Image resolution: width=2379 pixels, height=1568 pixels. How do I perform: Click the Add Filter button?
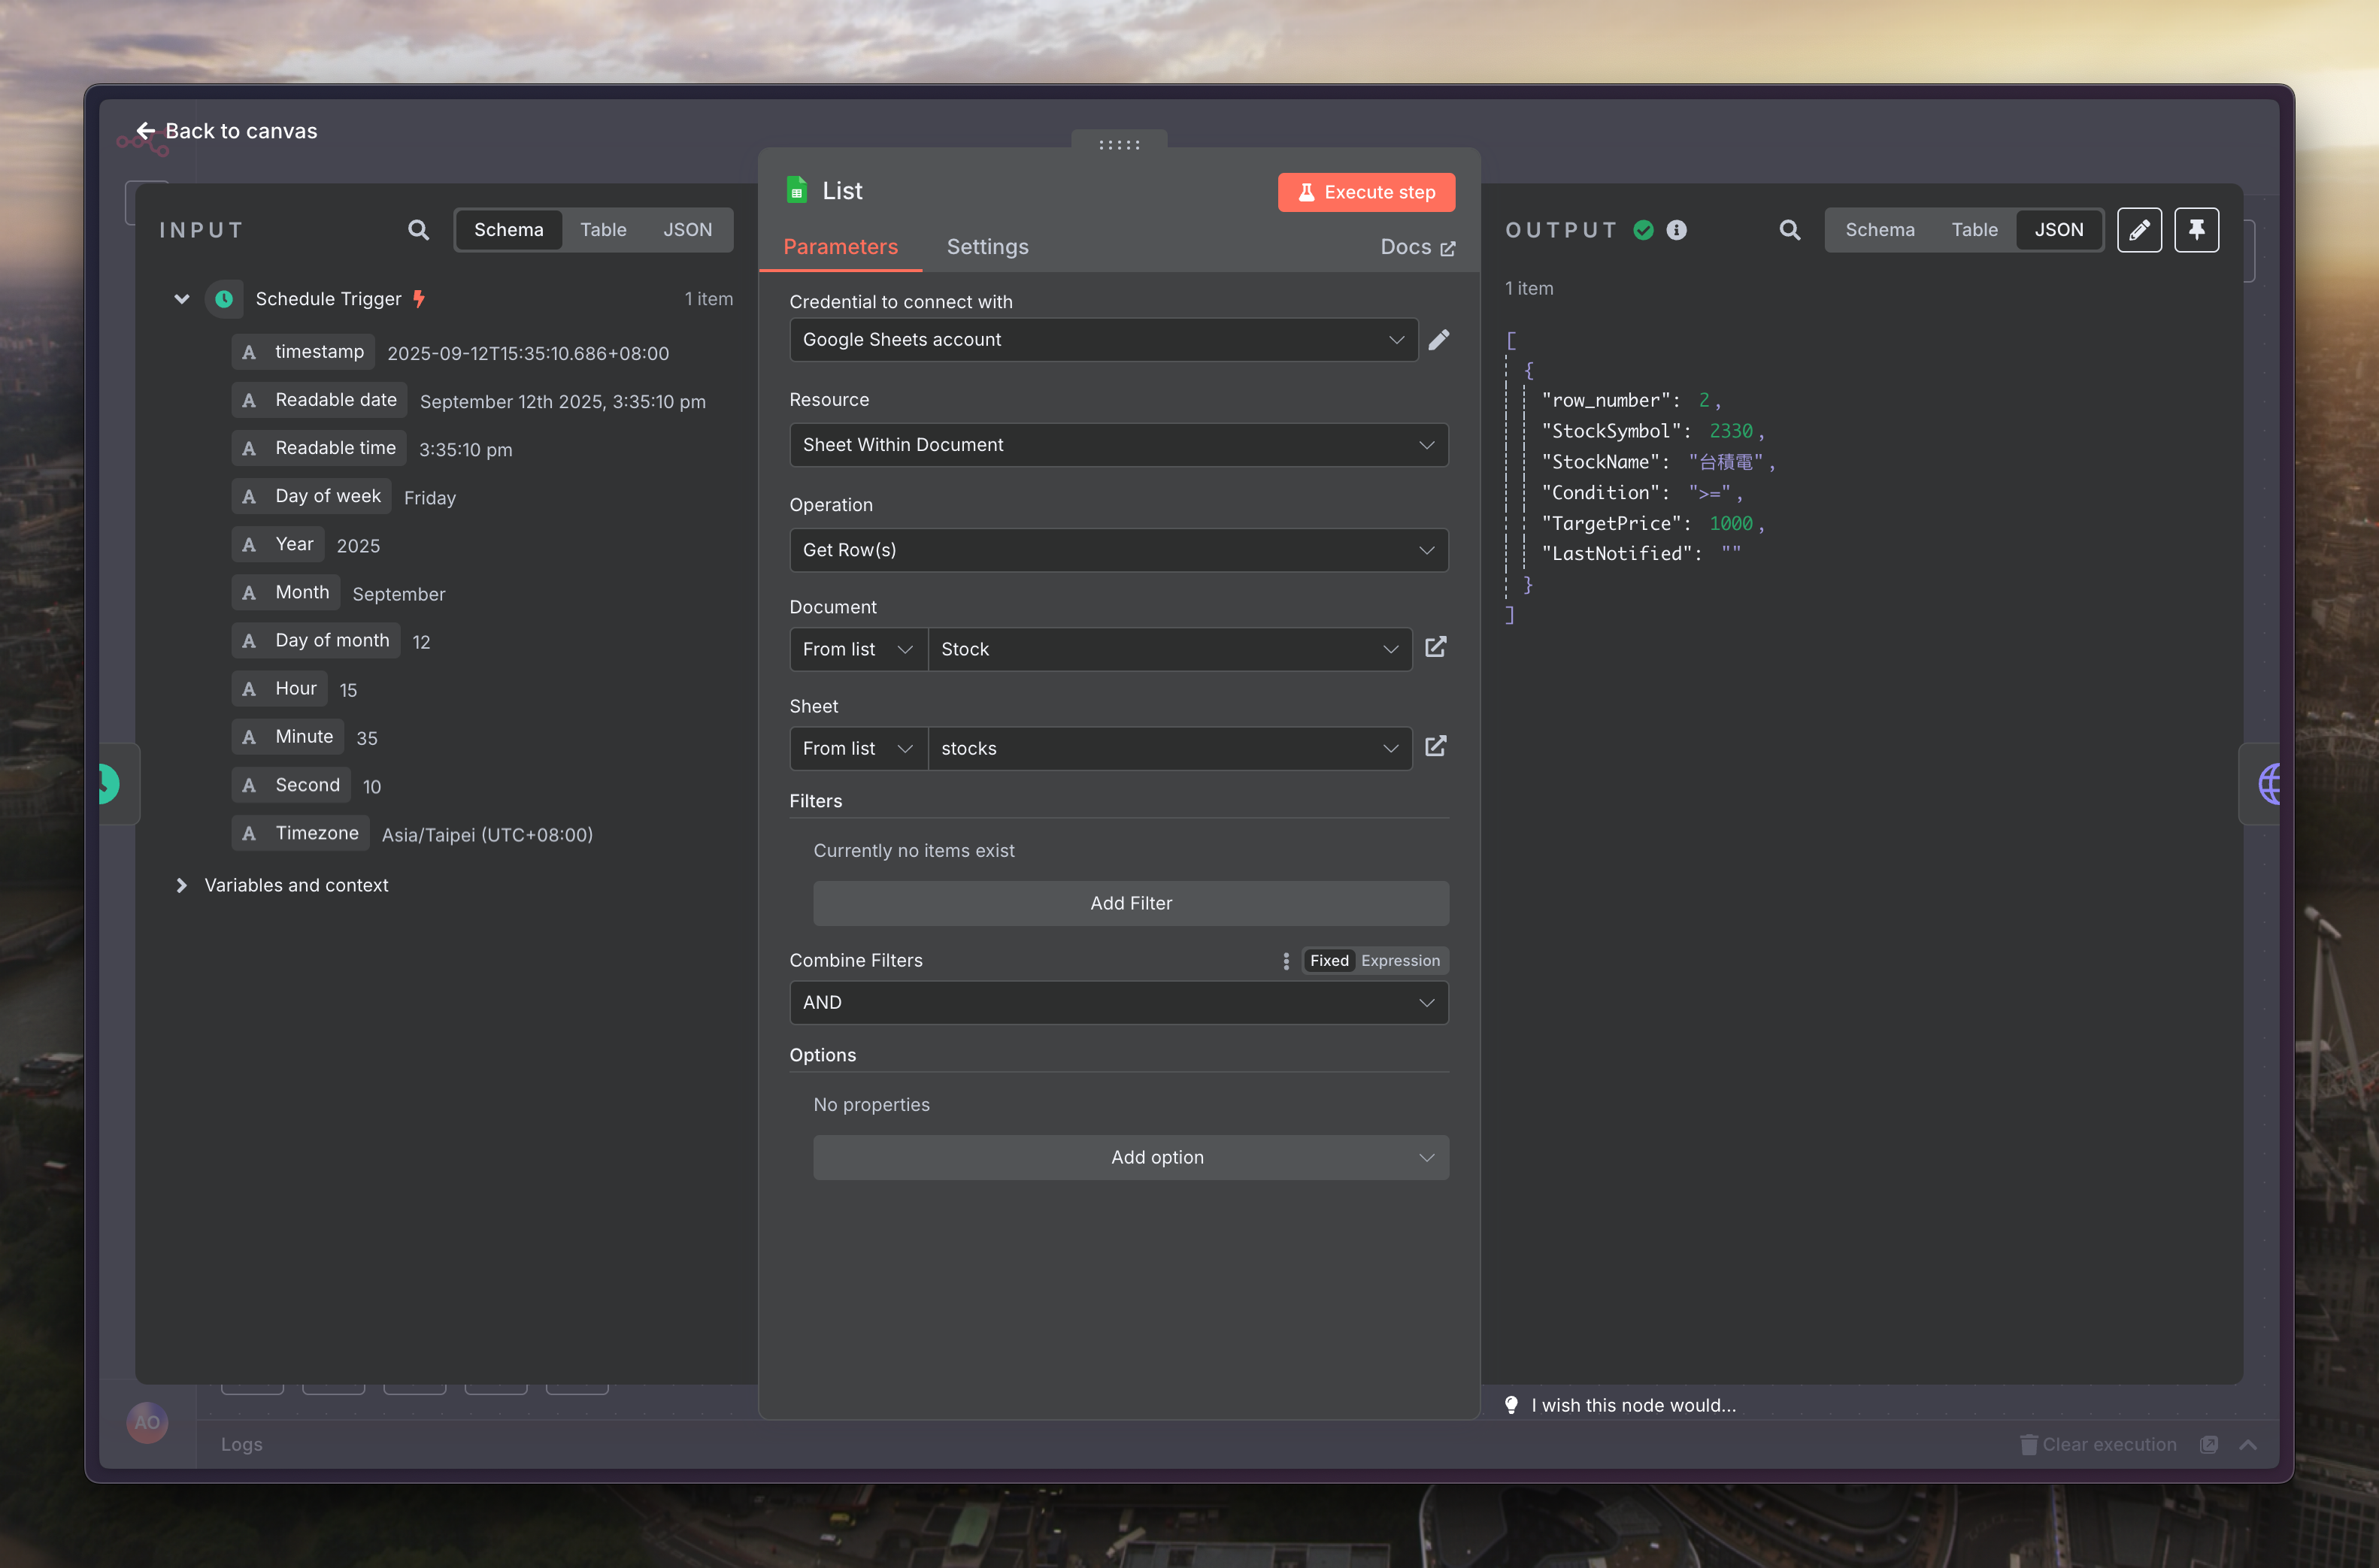tap(1130, 903)
